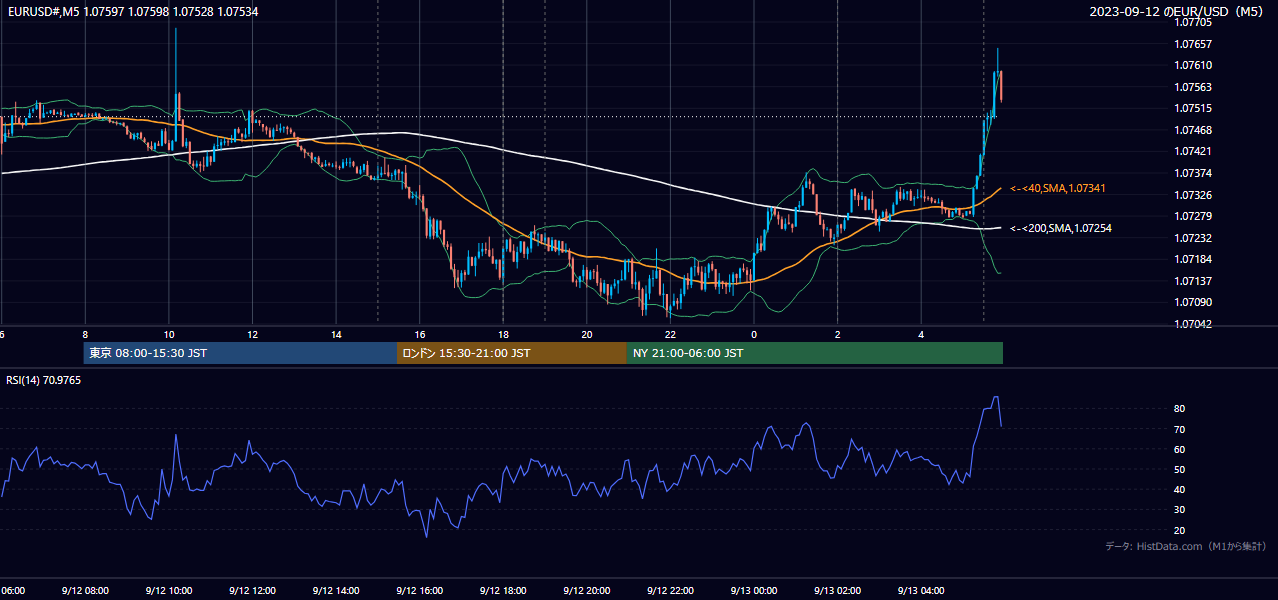Screen dimensions: 1278x600
Task: Click RSI axis level 40
Action: tap(1180, 489)
